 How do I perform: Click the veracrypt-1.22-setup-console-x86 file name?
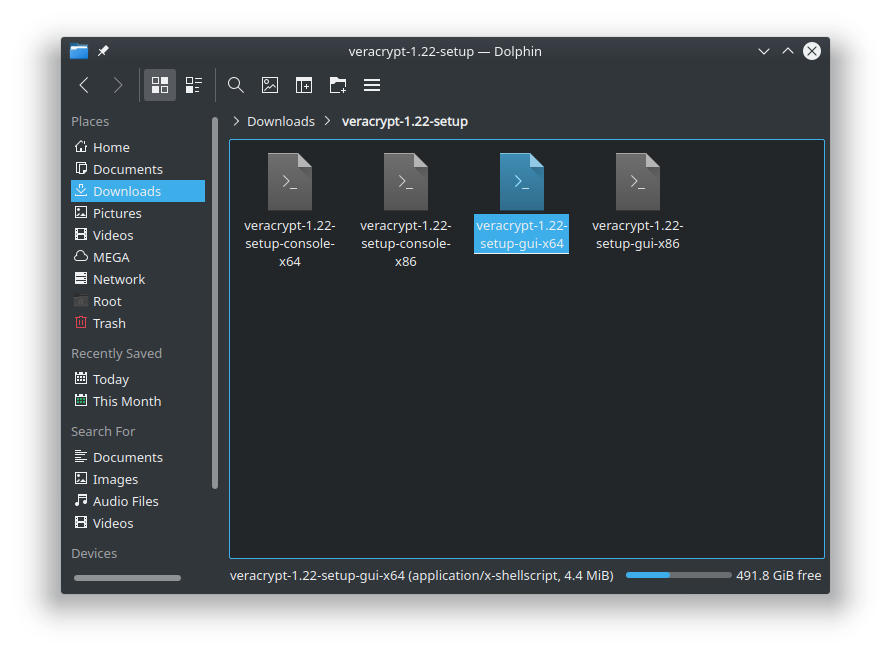(x=406, y=244)
